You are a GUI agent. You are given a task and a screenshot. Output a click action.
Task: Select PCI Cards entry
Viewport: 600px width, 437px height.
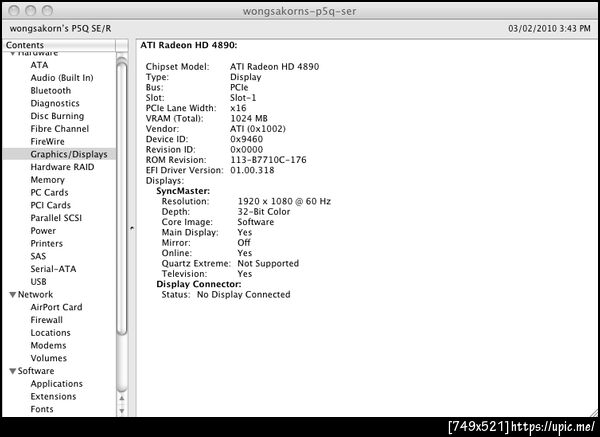tap(50, 205)
